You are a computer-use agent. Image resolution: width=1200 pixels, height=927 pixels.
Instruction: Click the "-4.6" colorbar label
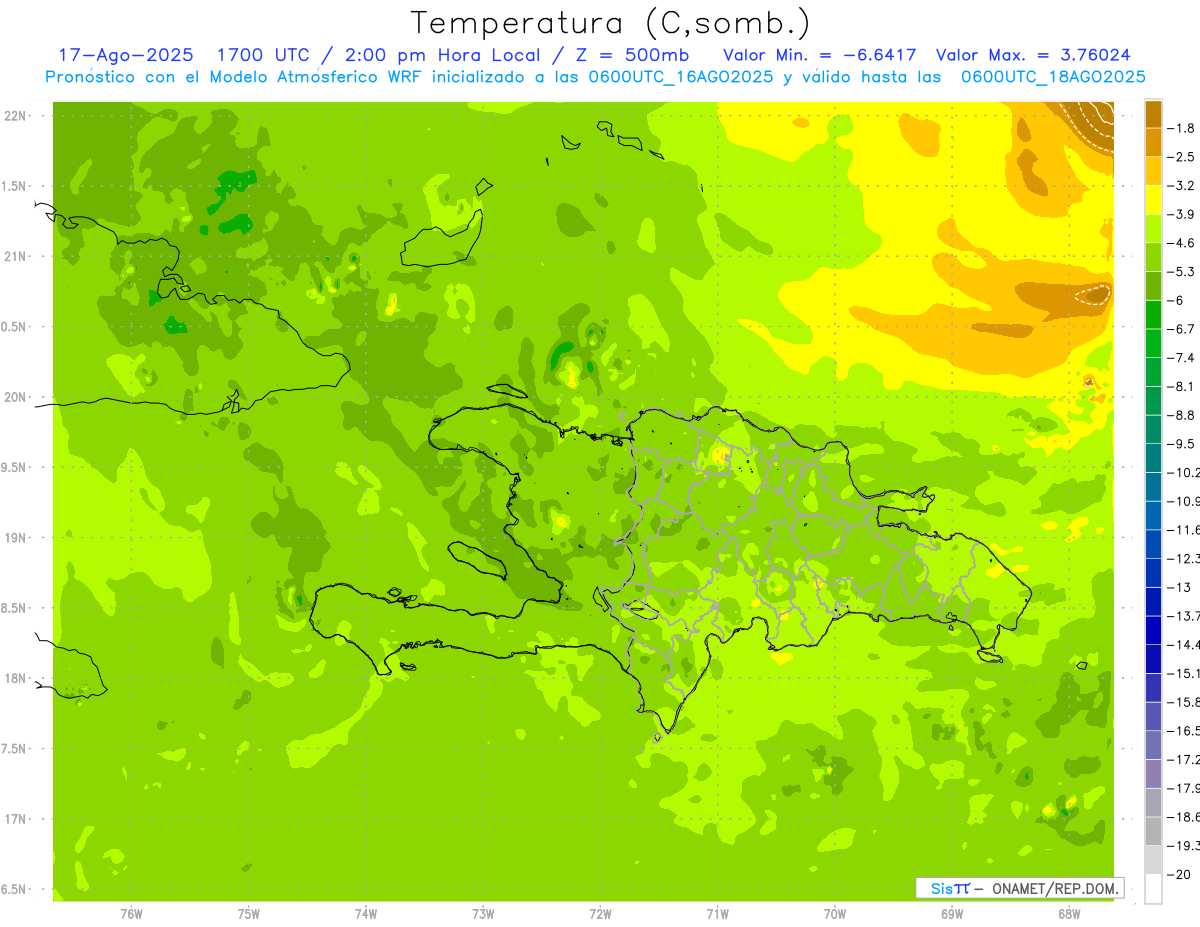tap(1183, 243)
